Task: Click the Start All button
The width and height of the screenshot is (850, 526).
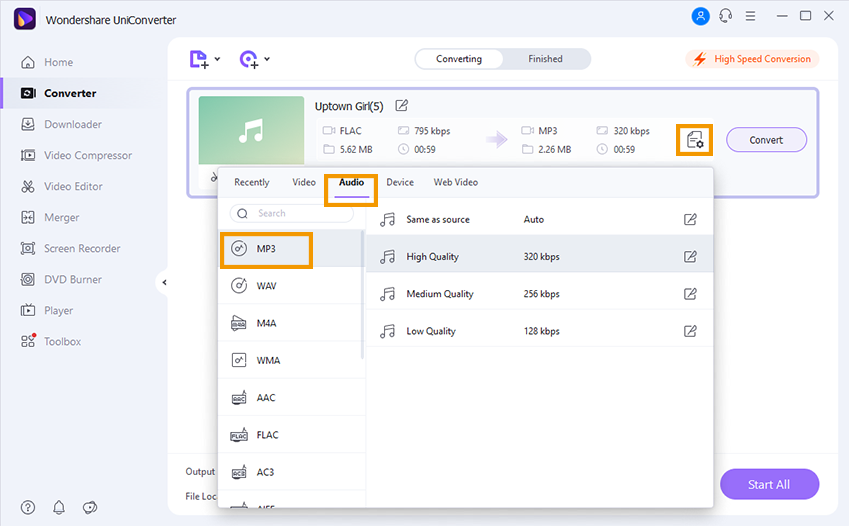Action: point(769,485)
